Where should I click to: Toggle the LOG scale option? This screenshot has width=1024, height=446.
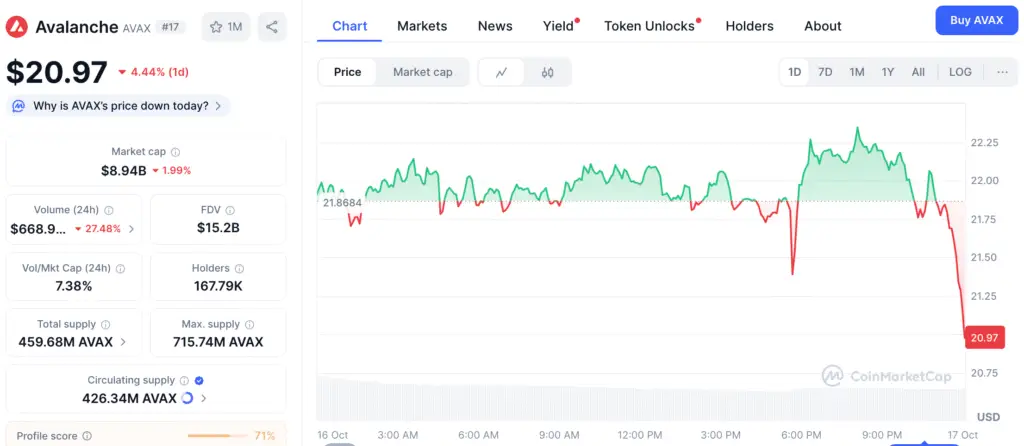[960, 72]
